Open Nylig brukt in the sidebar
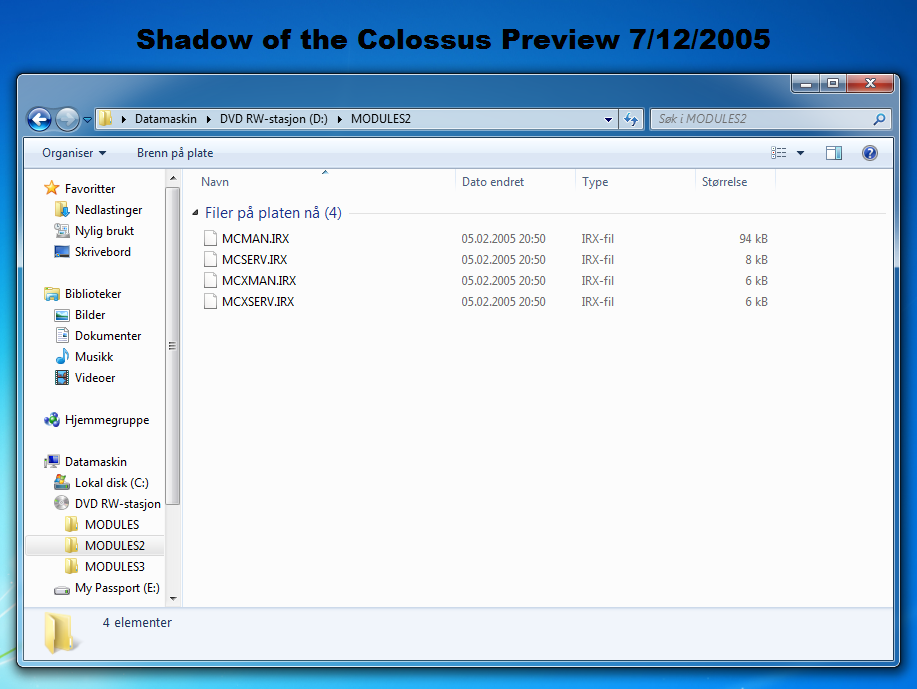917x689 pixels. click(x=104, y=230)
